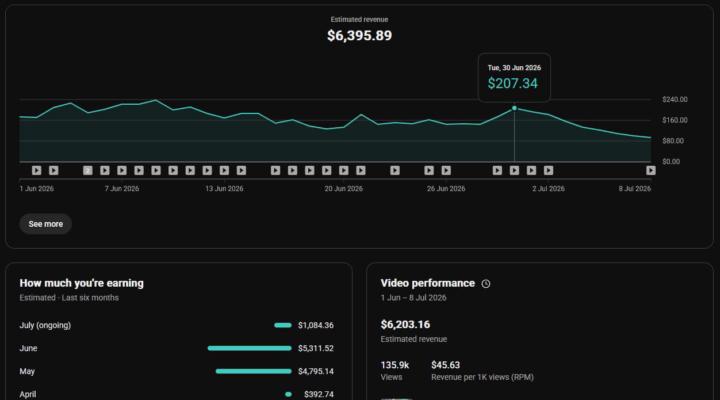Click the April row label

coord(28,394)
